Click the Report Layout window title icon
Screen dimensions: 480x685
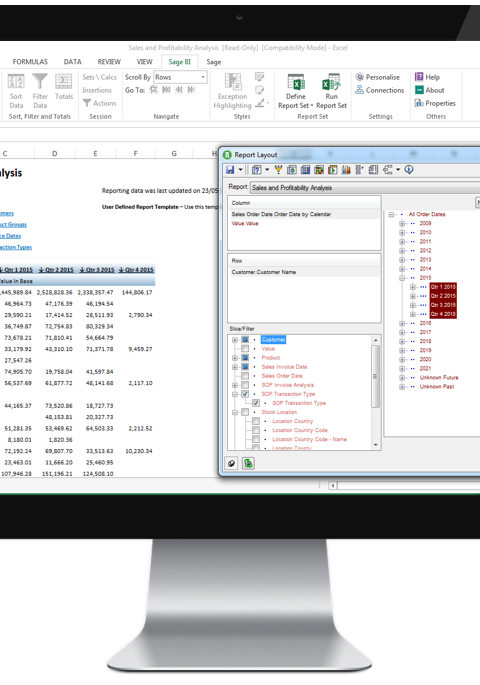point(227,155)
